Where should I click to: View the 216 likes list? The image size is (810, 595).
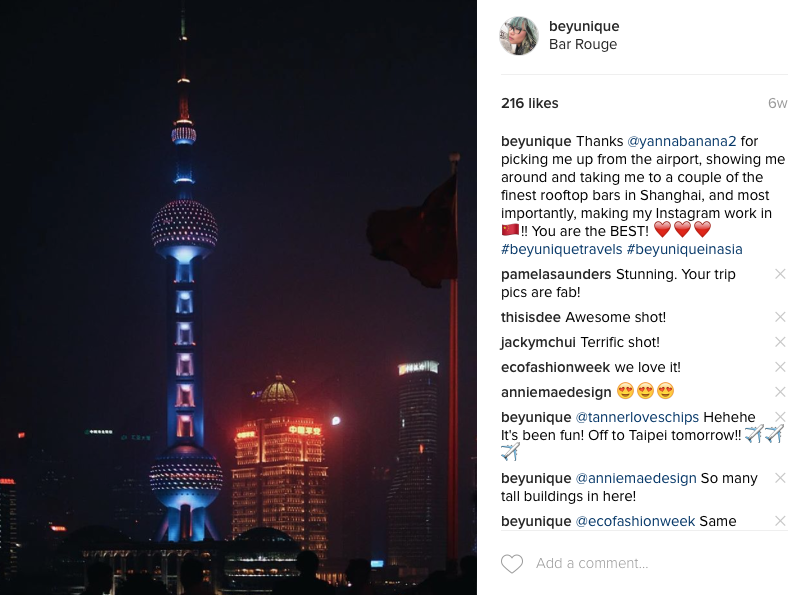tap(529, 103)
